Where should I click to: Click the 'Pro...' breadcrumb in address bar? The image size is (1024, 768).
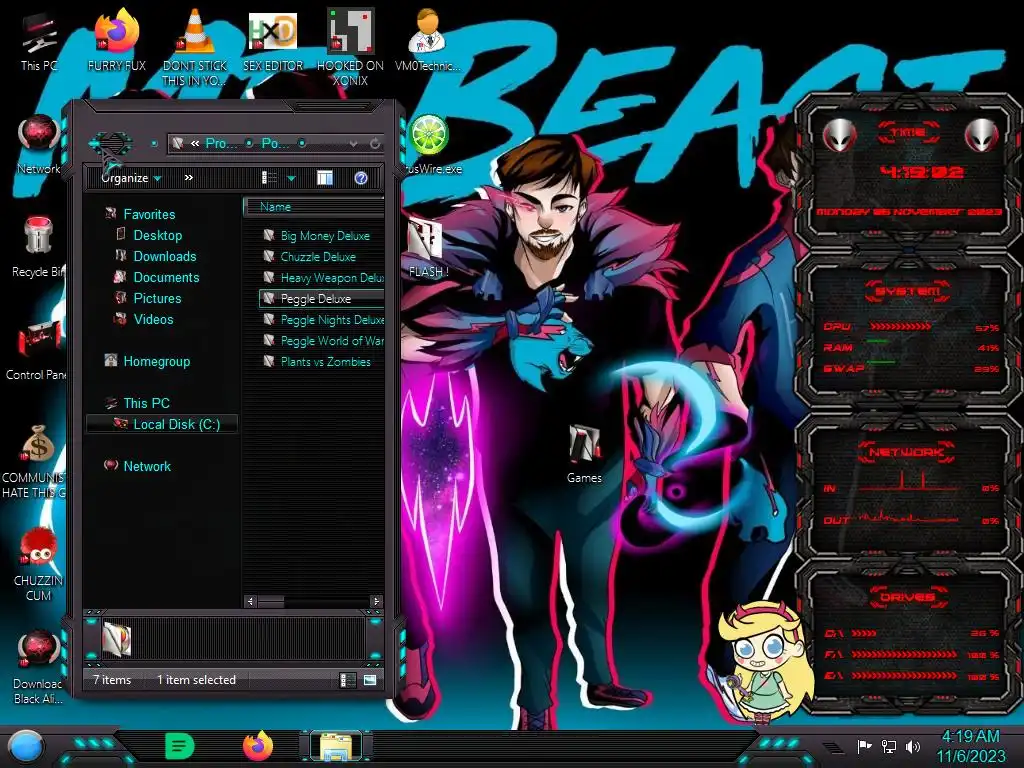point(221,143)
